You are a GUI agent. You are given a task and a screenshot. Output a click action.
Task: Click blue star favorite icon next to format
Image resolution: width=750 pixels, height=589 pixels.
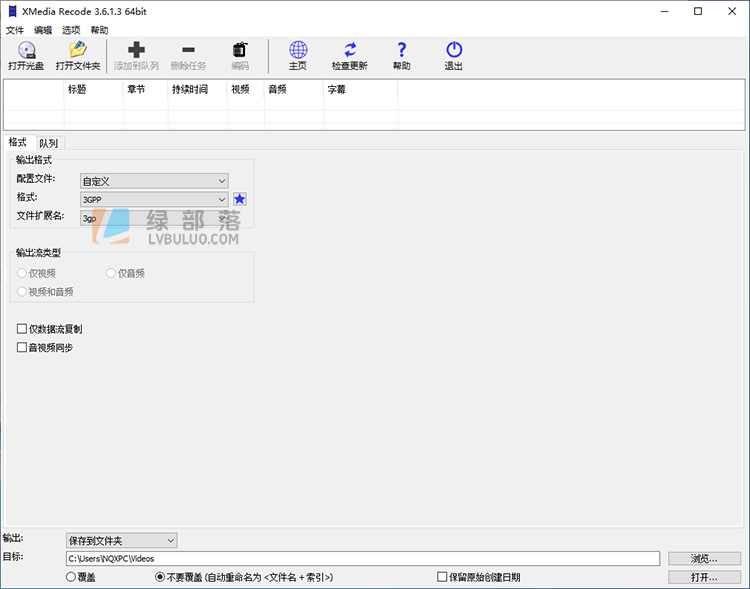click(x=240, y=199)
